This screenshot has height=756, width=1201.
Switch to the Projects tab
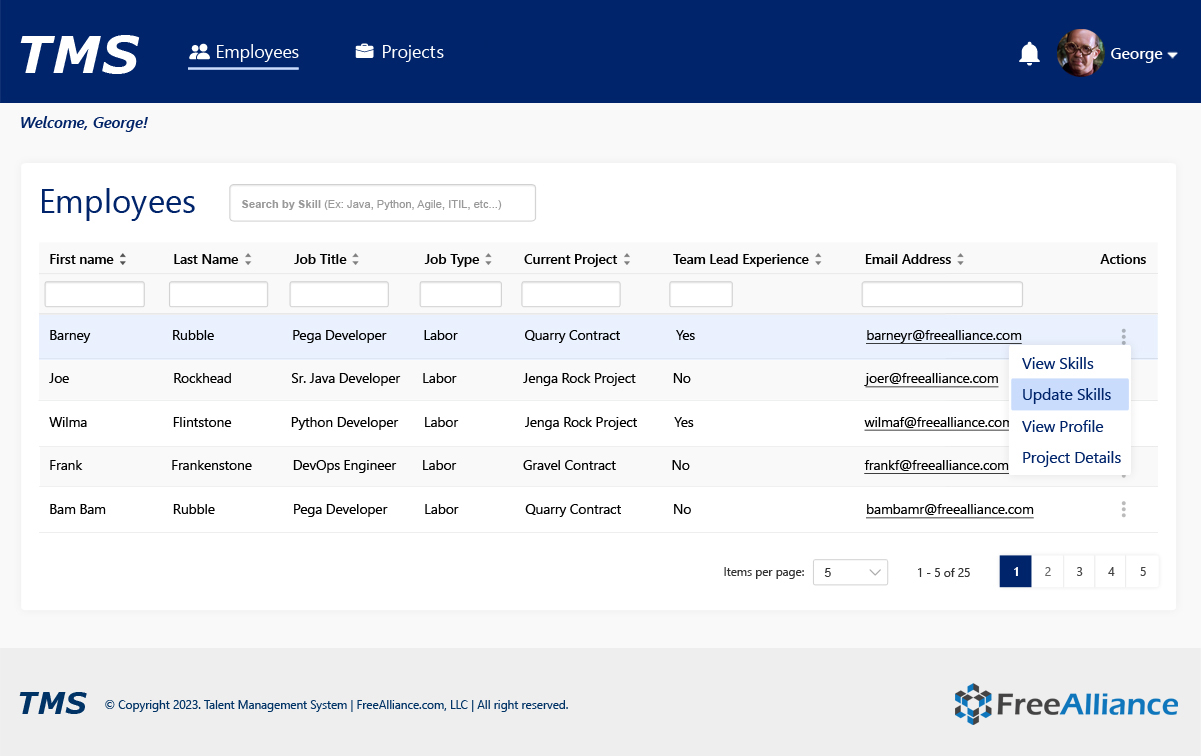(400, 52)
